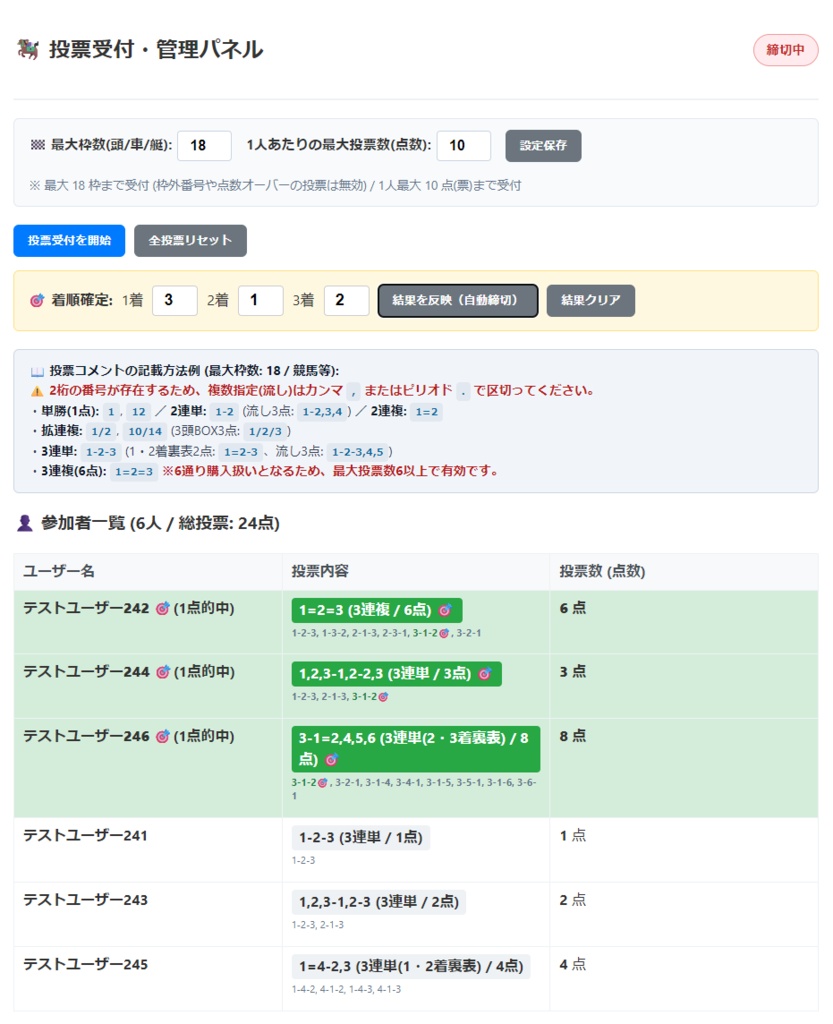Click the green 3-1=2,4,5,6 vote badge
Screen dimensions: 833x1024
[x=416, y=748]
